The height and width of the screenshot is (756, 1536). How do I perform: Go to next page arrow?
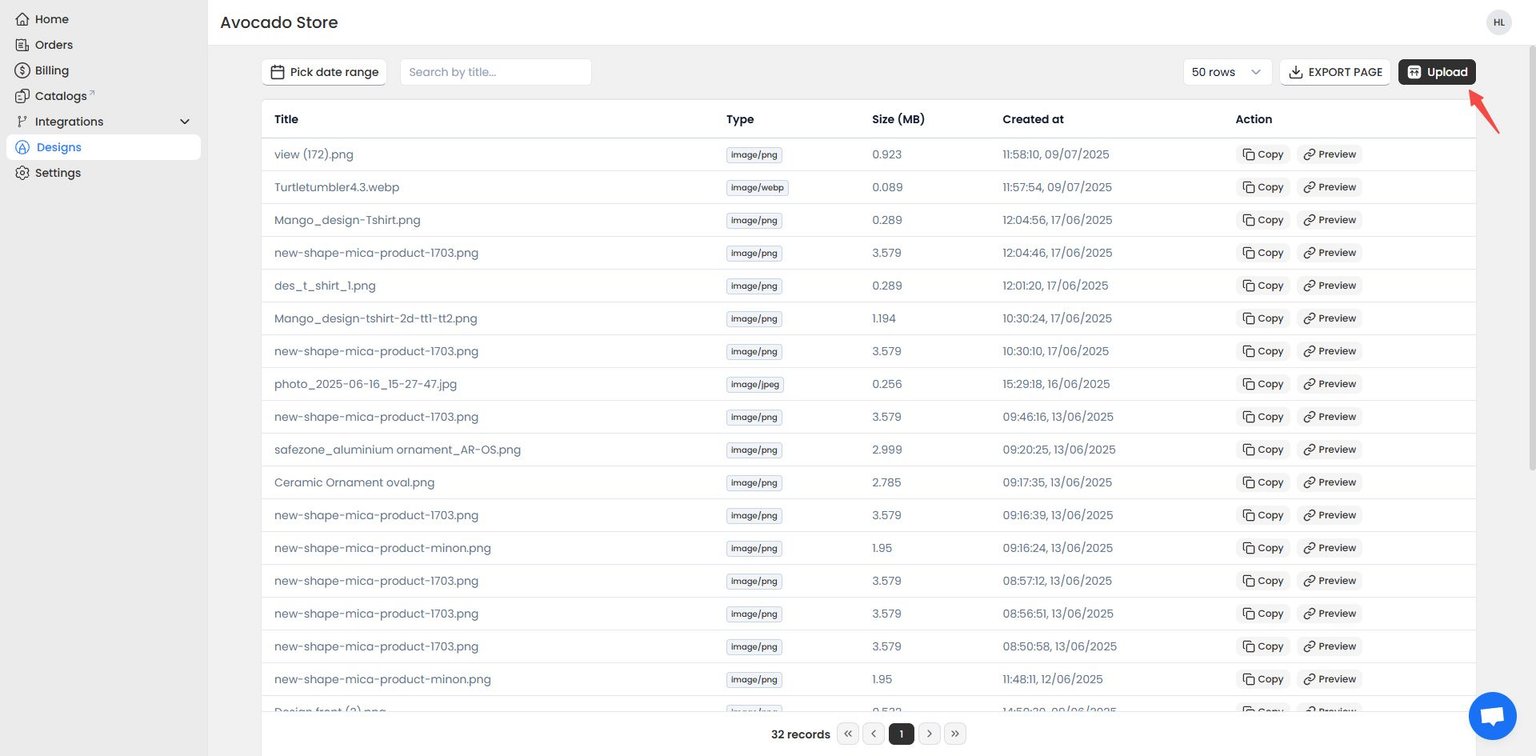(929, 734)
